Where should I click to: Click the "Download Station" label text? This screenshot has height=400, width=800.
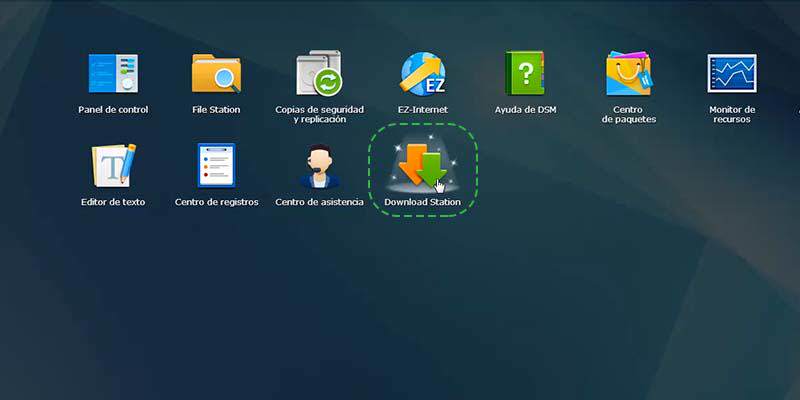click(x=422, y=202)
